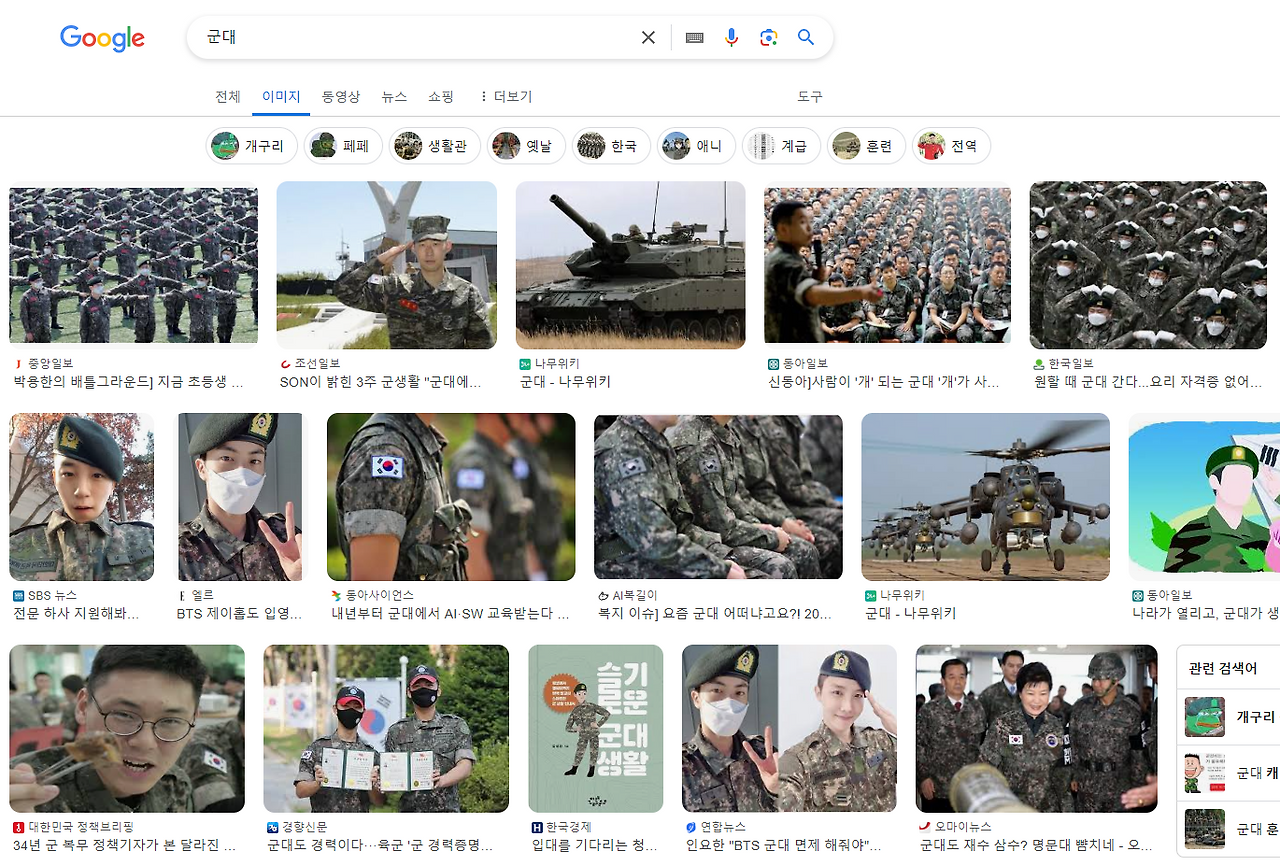The image size is (1280, 866).
Task: Open the 도구 search tools panel
Action: (x=810, y=96)
